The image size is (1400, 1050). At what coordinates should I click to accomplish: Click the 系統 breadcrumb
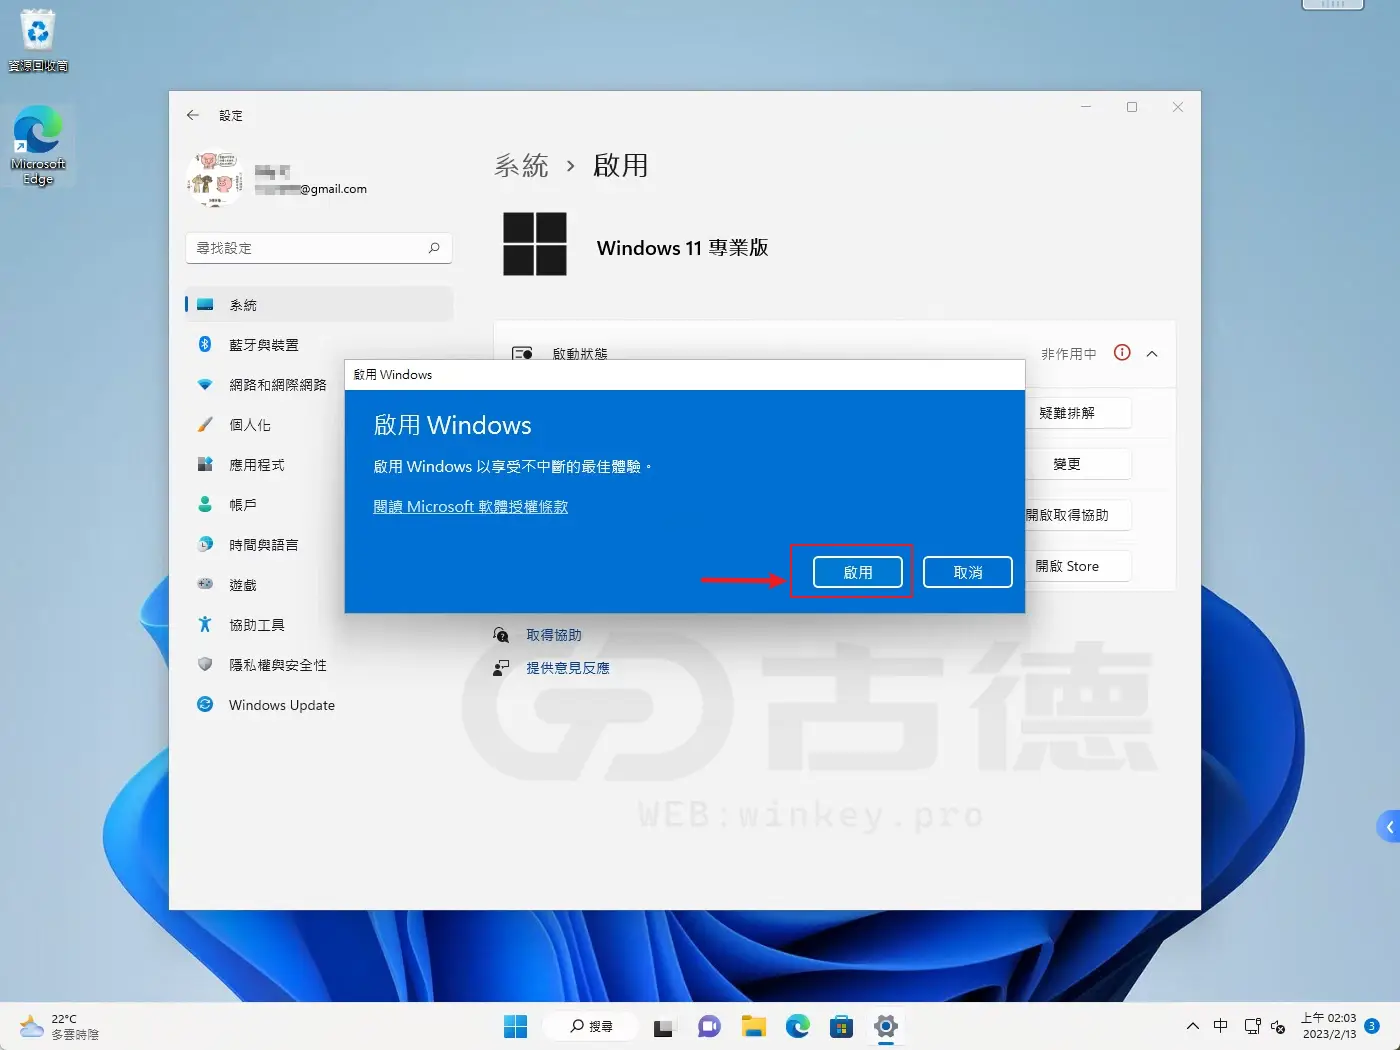(x=521, y=165)
